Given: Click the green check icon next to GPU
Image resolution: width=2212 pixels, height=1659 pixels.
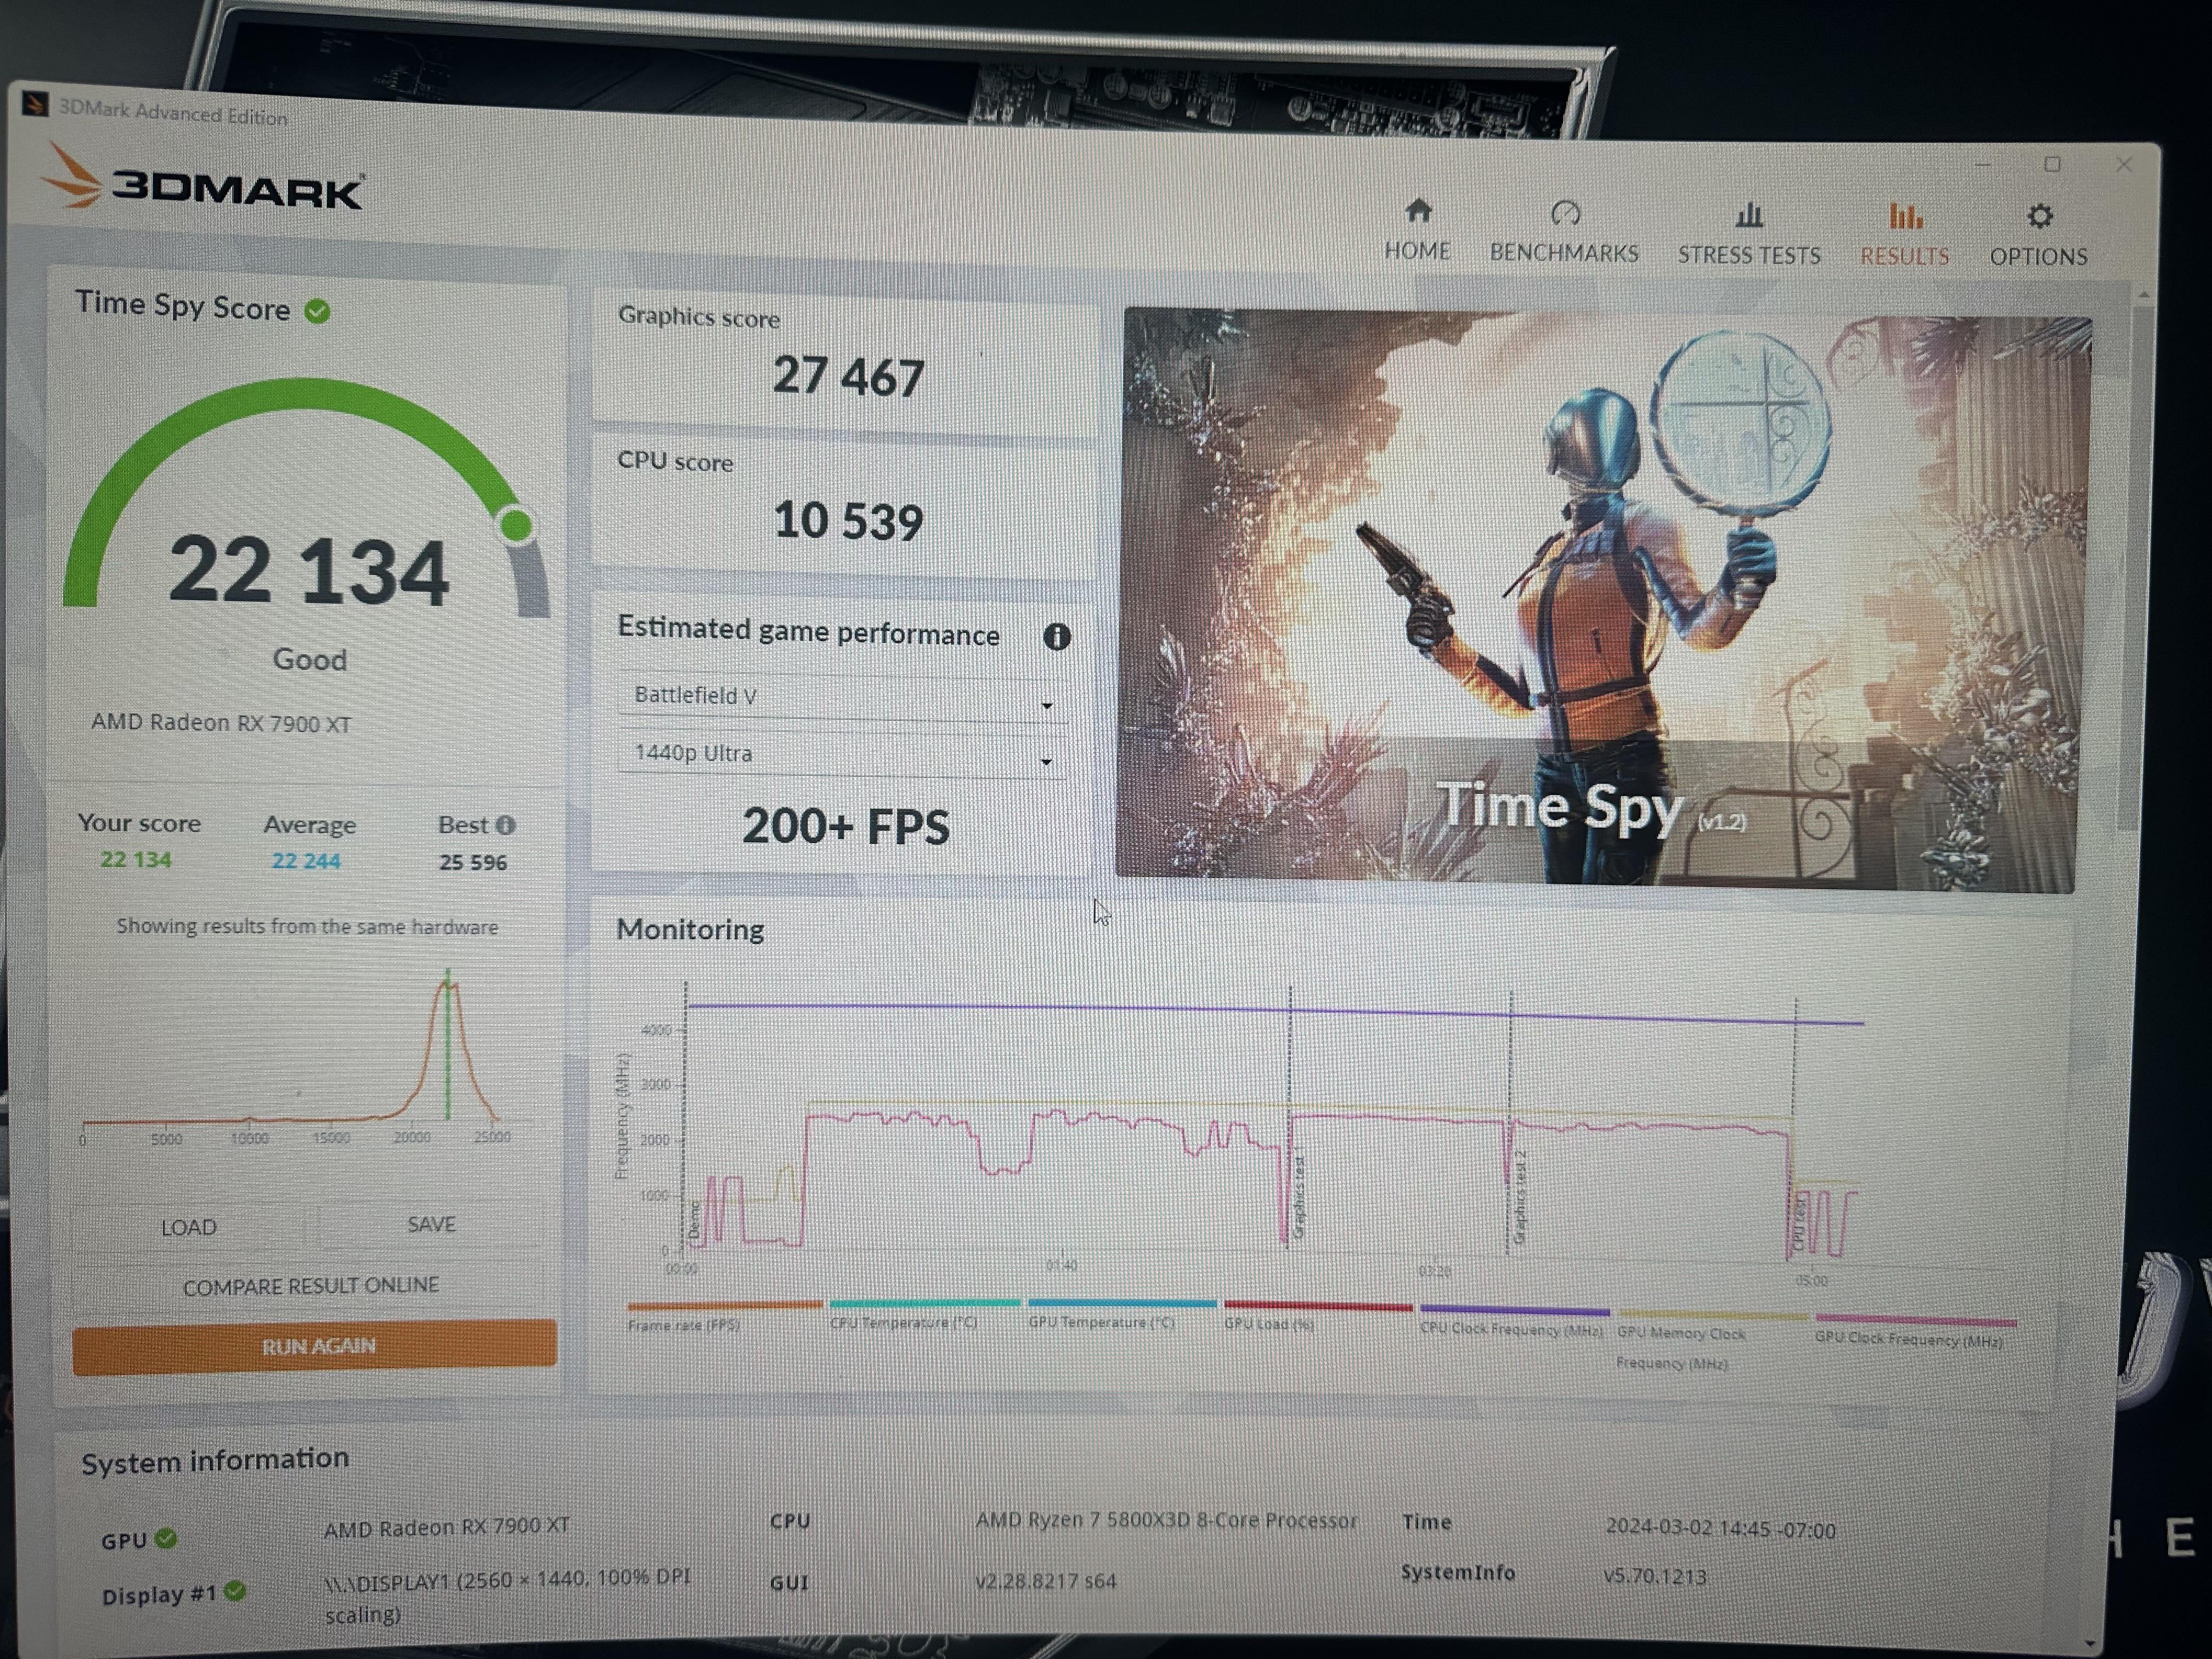Looking at the screenshot, I should (166, 1538).
